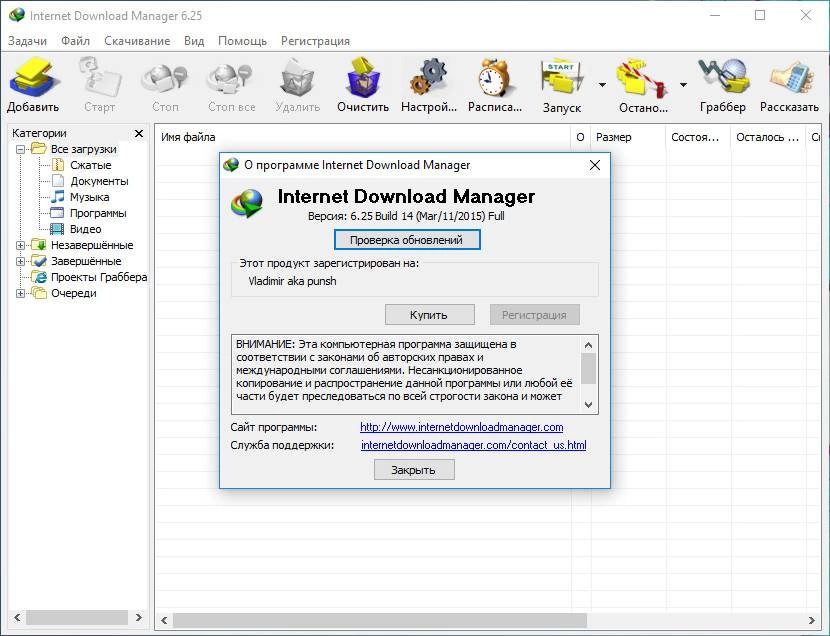Open the Регистрация menu
The image size is (830, 636).
coord(315,41)
